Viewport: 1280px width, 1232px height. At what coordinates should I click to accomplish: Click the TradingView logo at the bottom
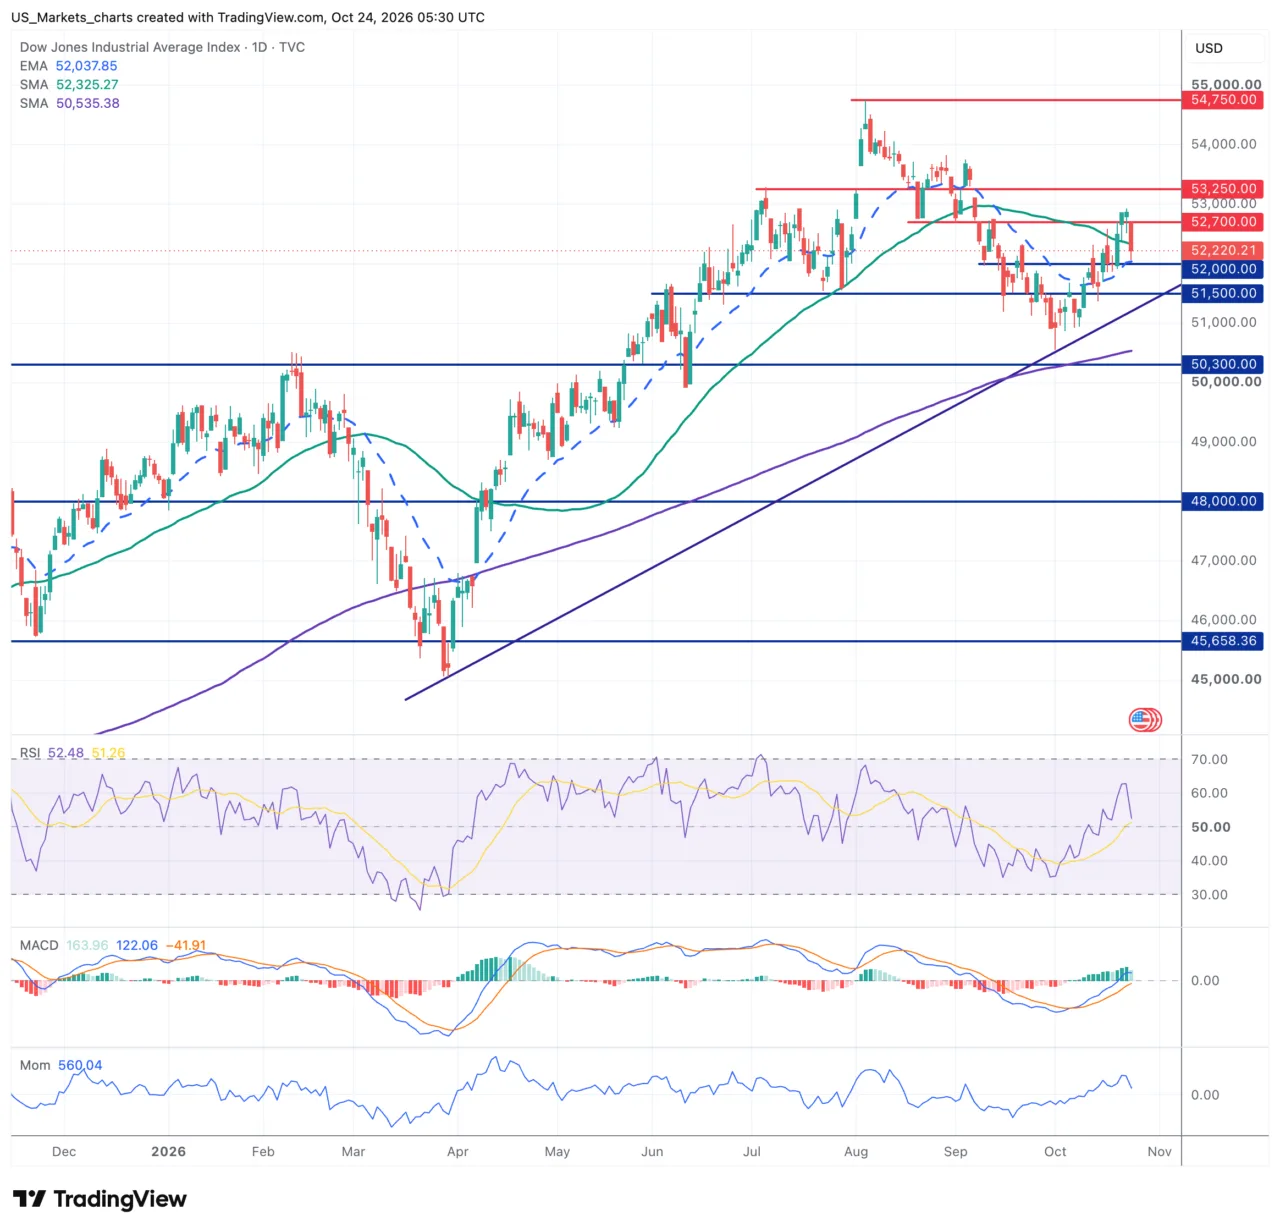(100, 1199)
